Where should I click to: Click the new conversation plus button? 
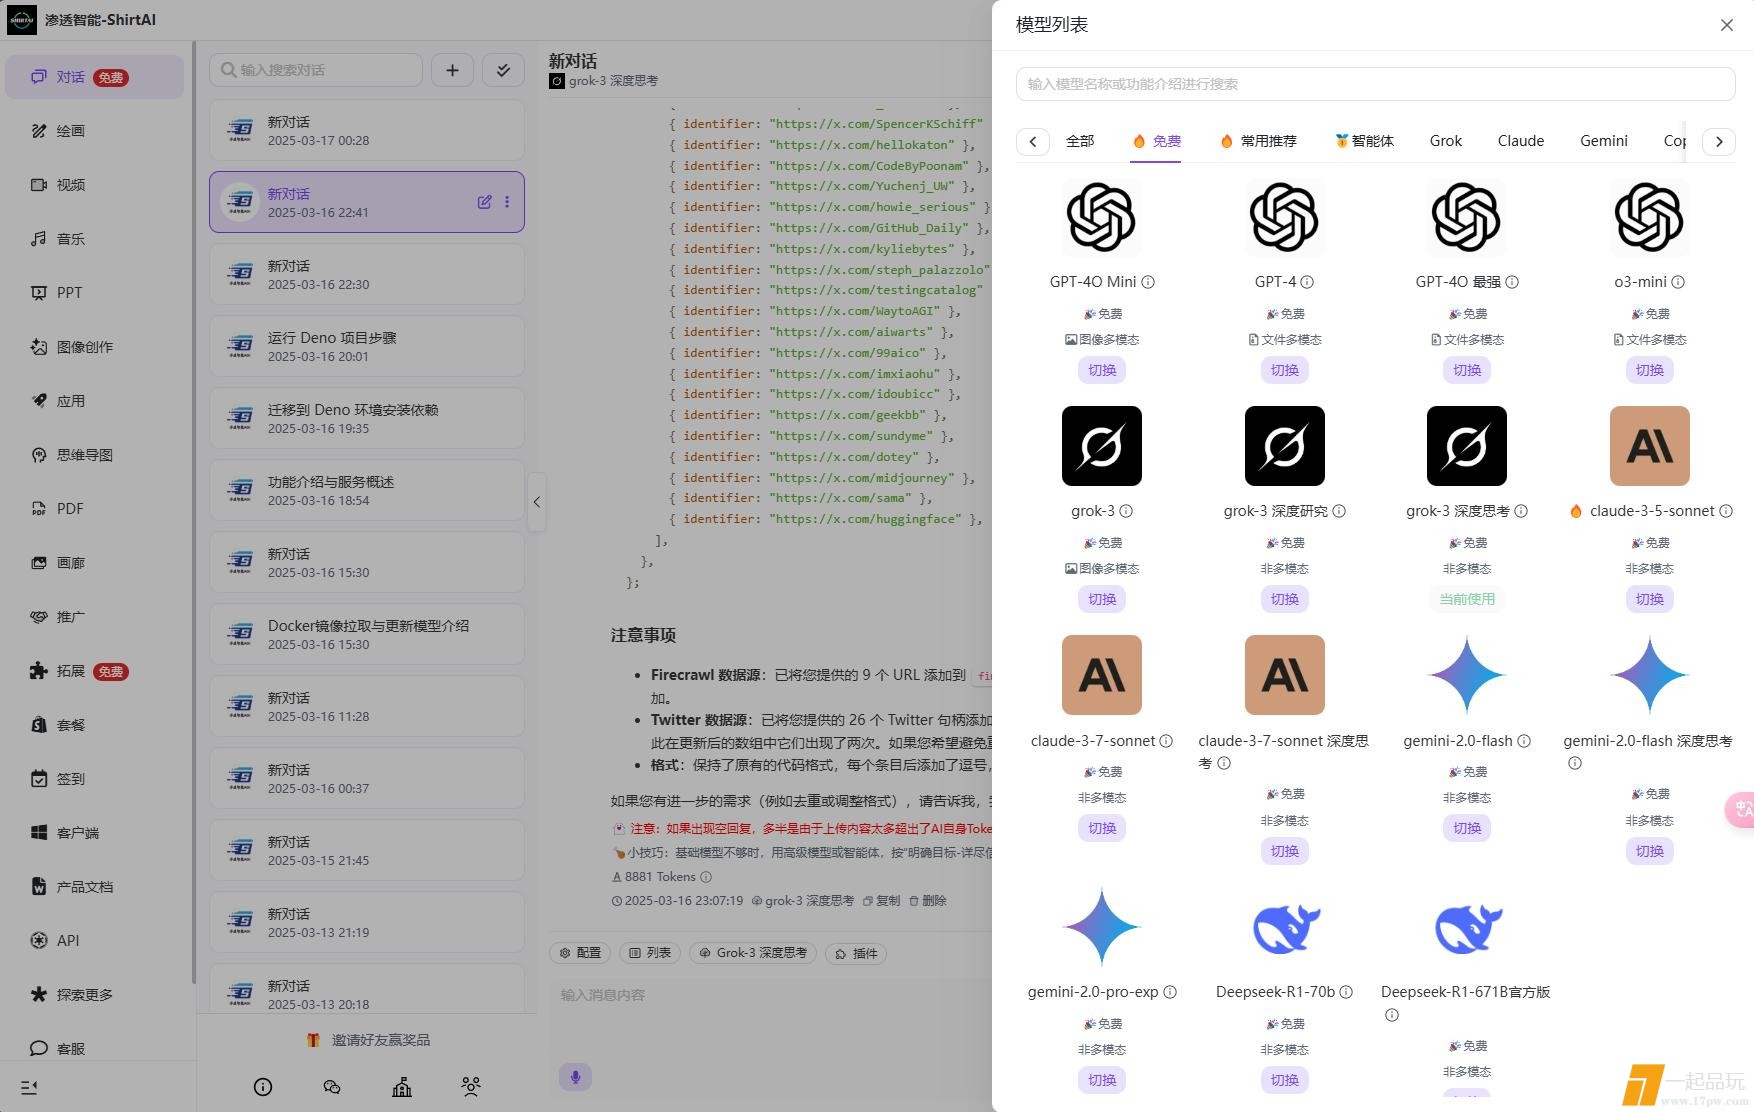(452, 70)
